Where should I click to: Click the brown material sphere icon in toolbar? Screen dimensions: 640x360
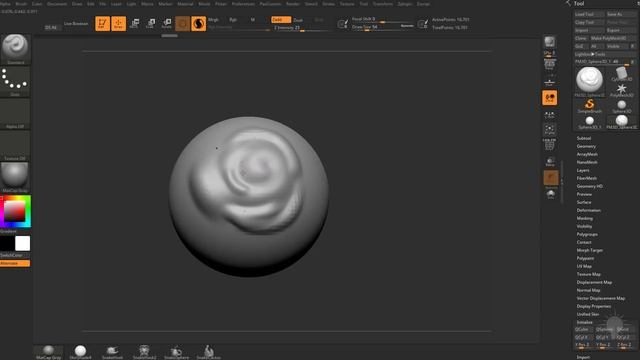click(x=182, y=24)
